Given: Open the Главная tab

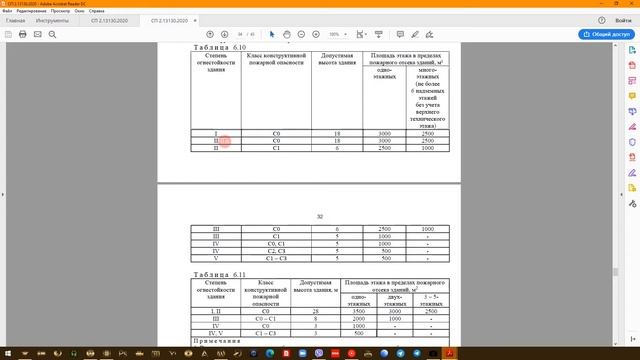Looking at the screenshot, I should pyautogui.click(x=16, y=20).
